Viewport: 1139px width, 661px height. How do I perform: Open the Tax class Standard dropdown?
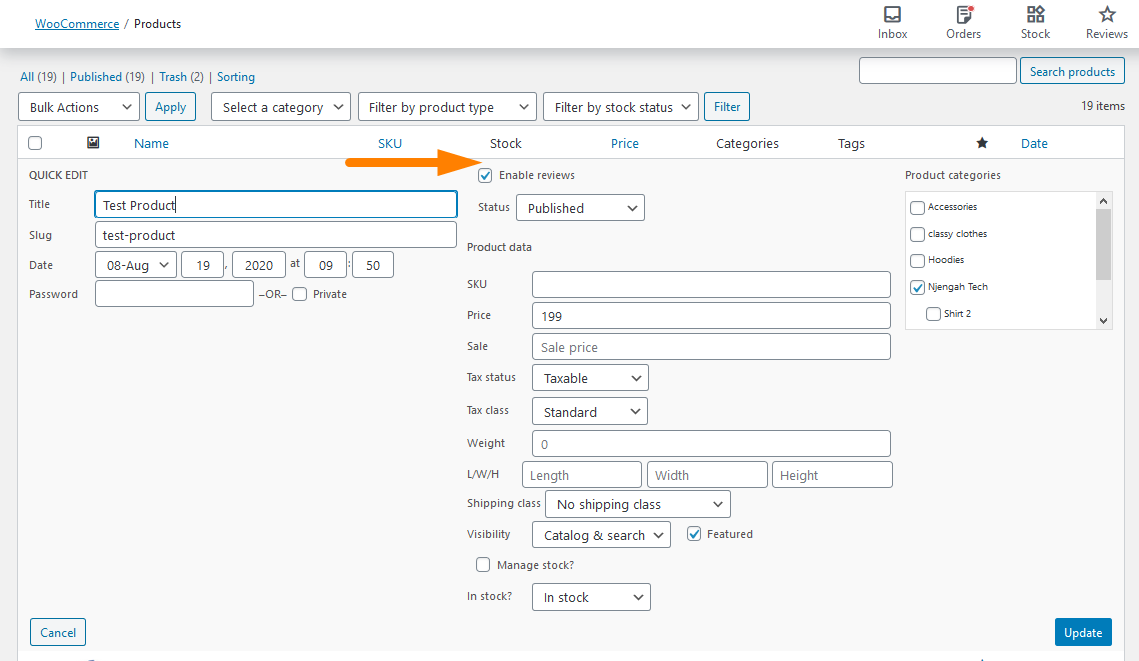click(x=590, y=411)
